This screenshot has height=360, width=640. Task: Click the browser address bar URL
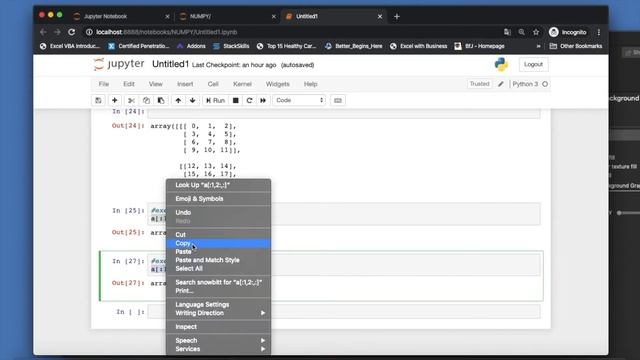167,32
